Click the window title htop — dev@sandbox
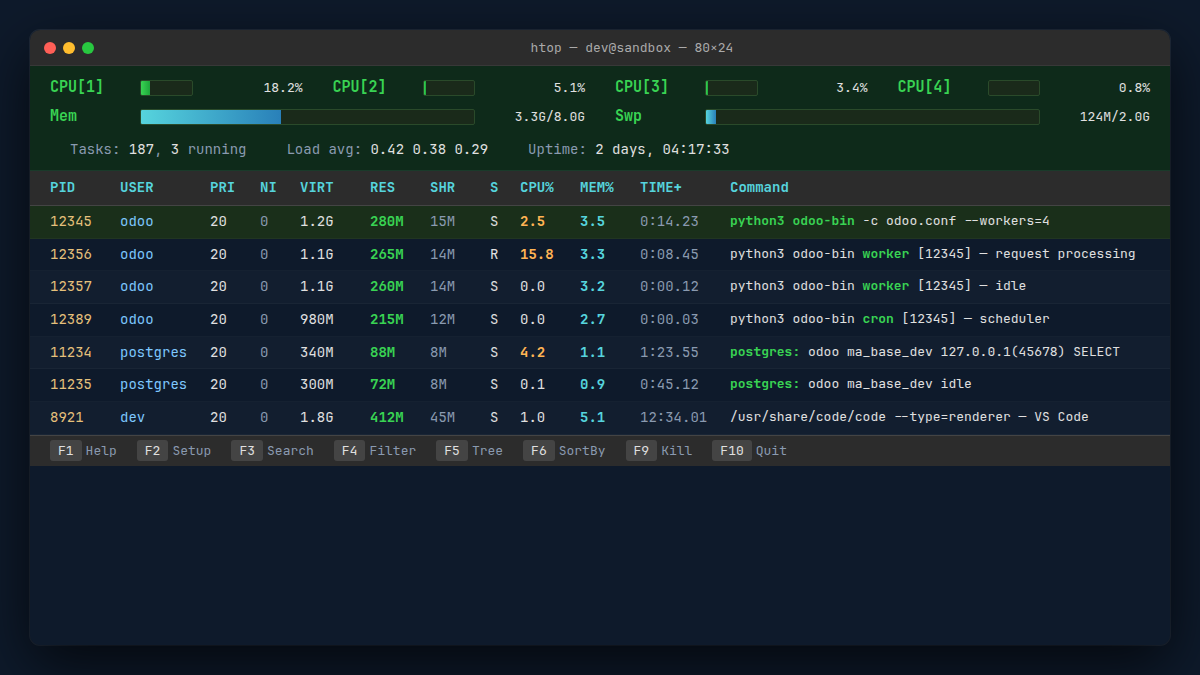This screenshot has height=675, width=1200. pos(632,48)
